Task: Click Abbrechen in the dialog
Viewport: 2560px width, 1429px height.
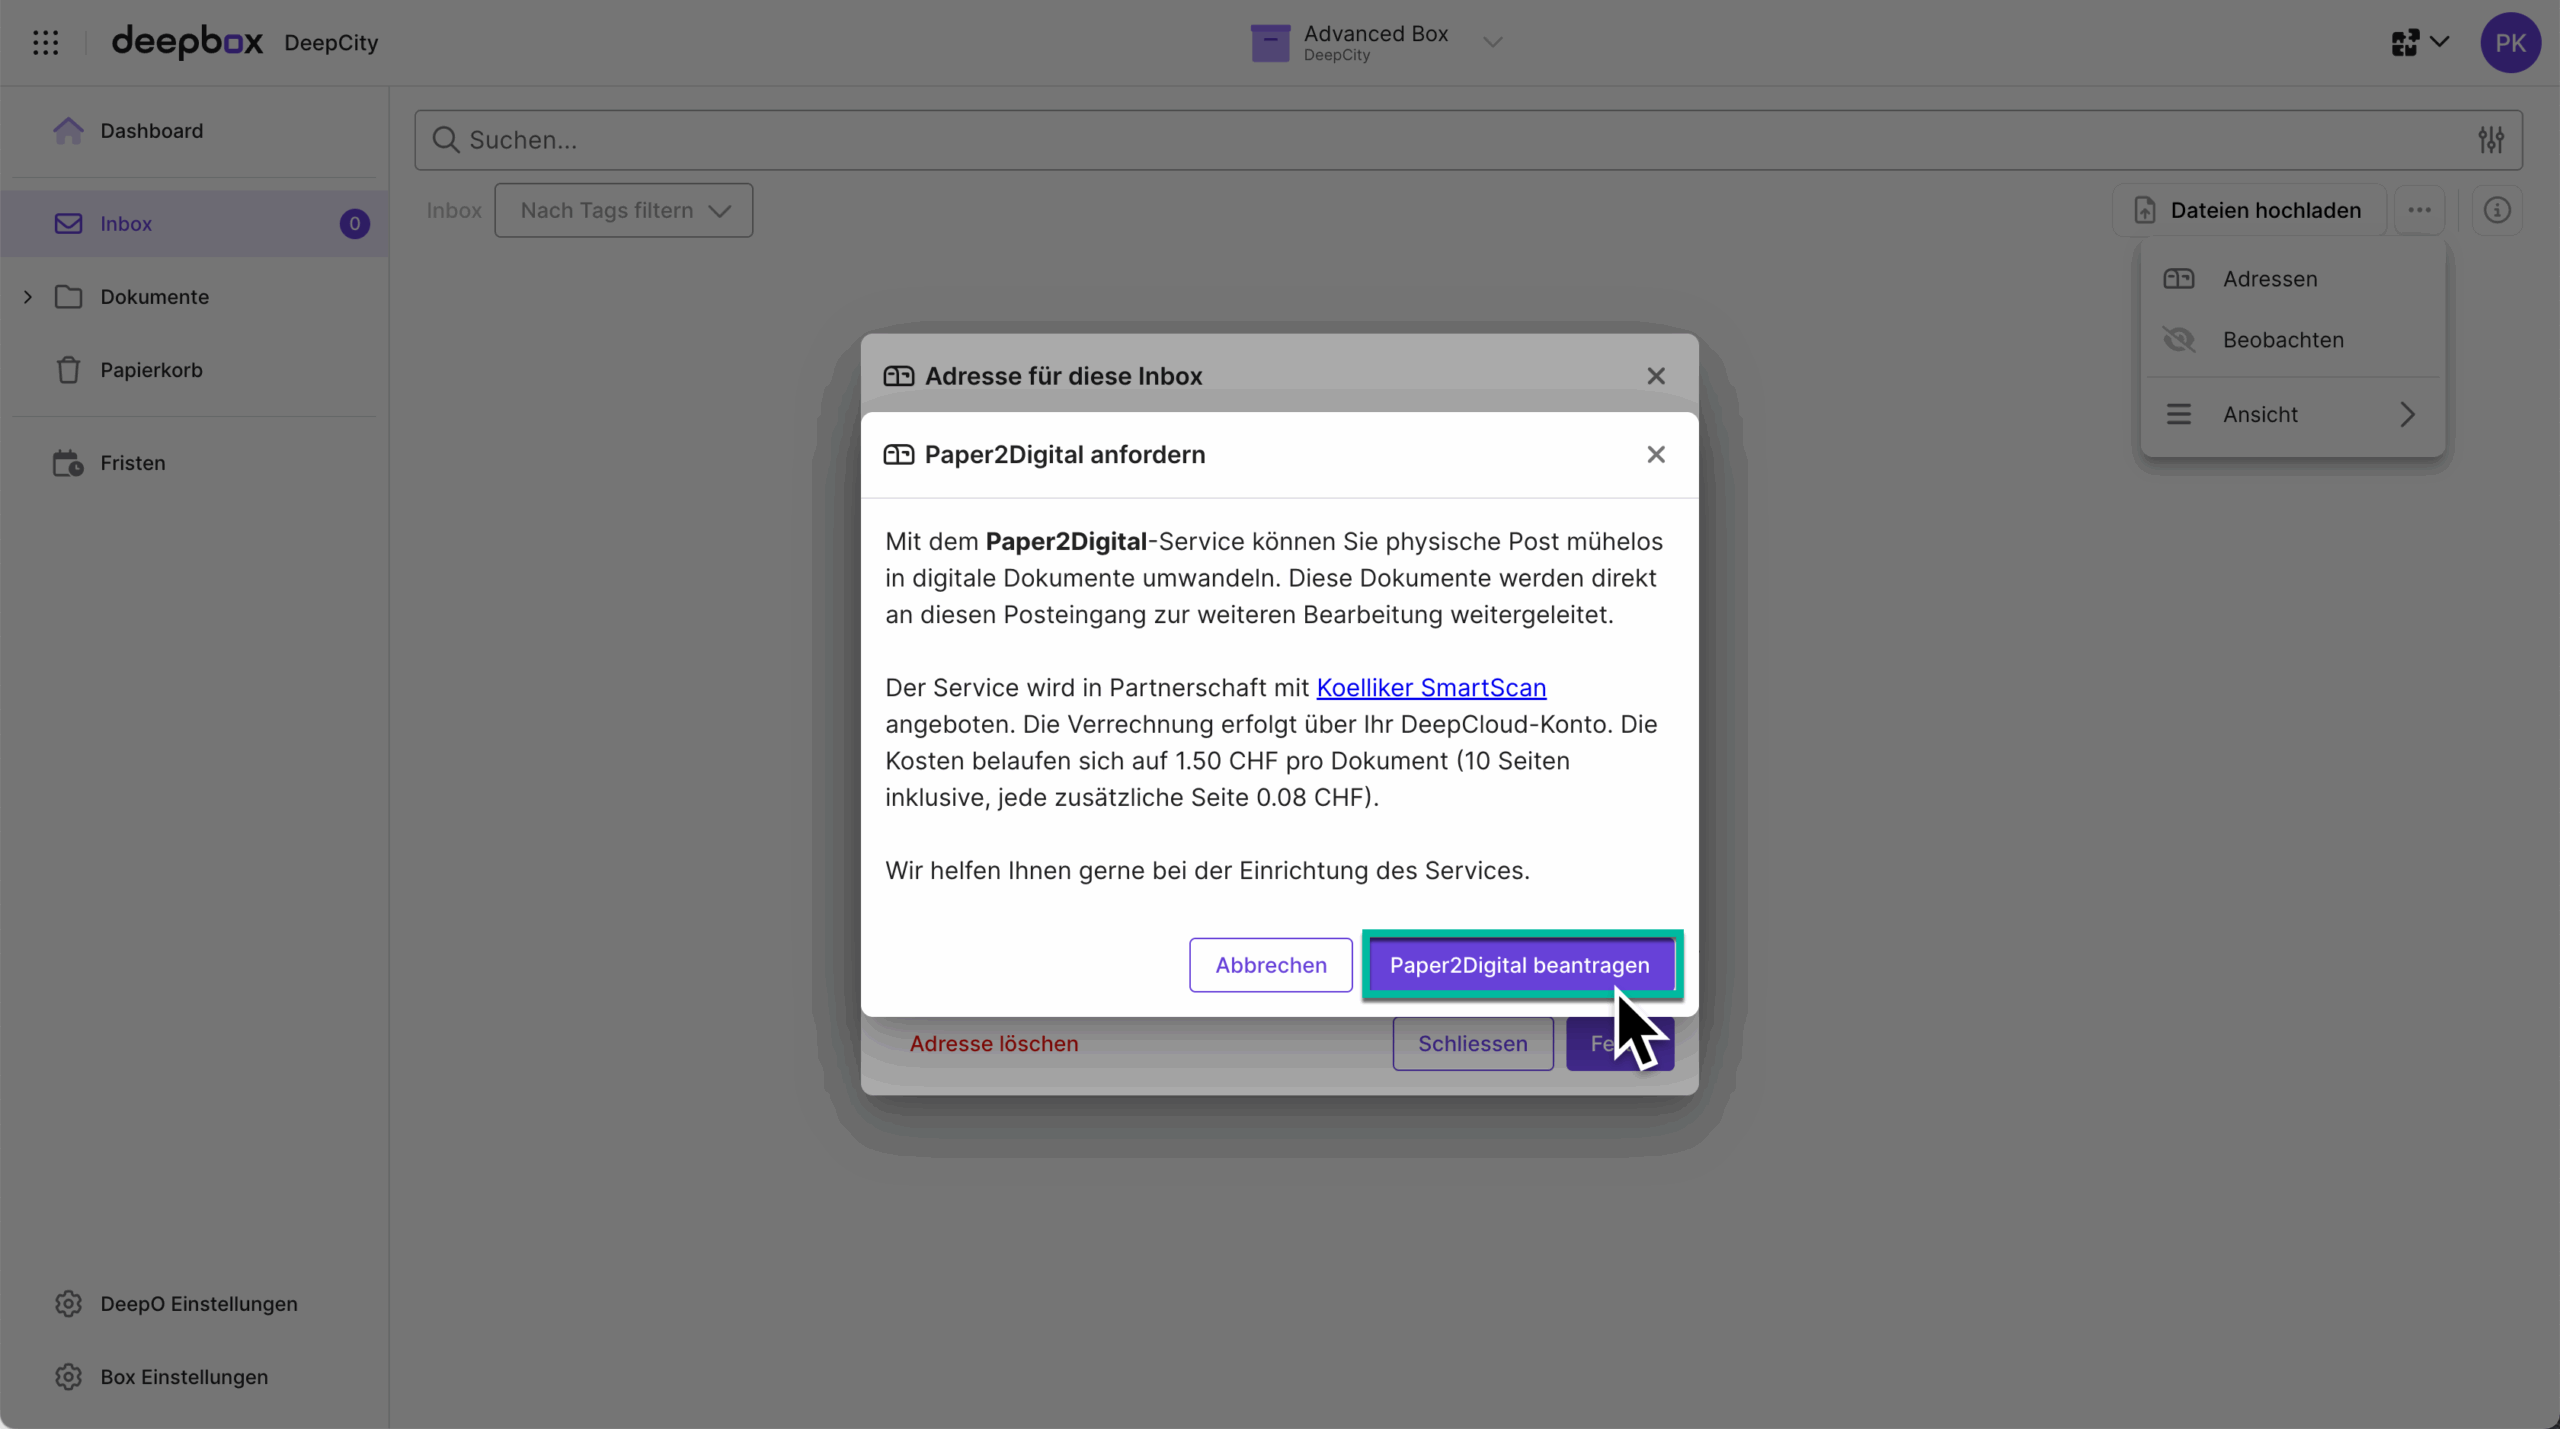Action: 1271,965
